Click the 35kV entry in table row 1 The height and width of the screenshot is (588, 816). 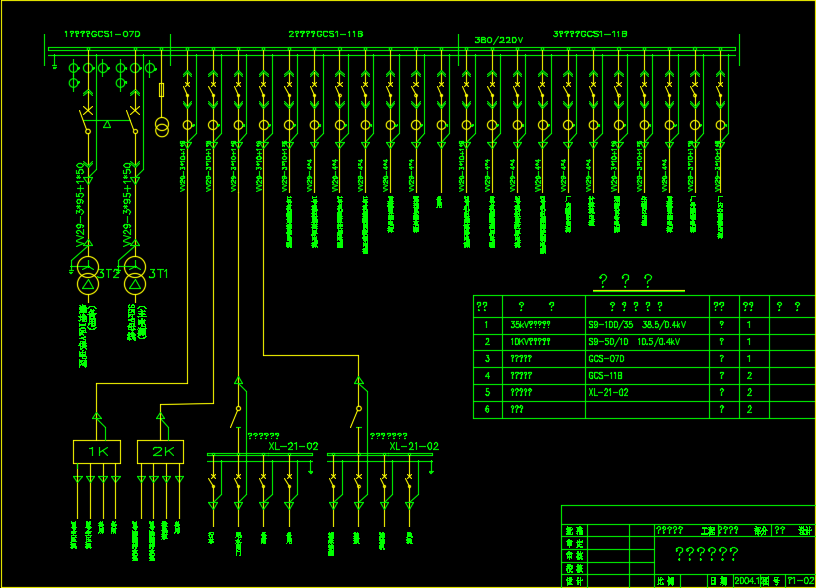point(530,325)
